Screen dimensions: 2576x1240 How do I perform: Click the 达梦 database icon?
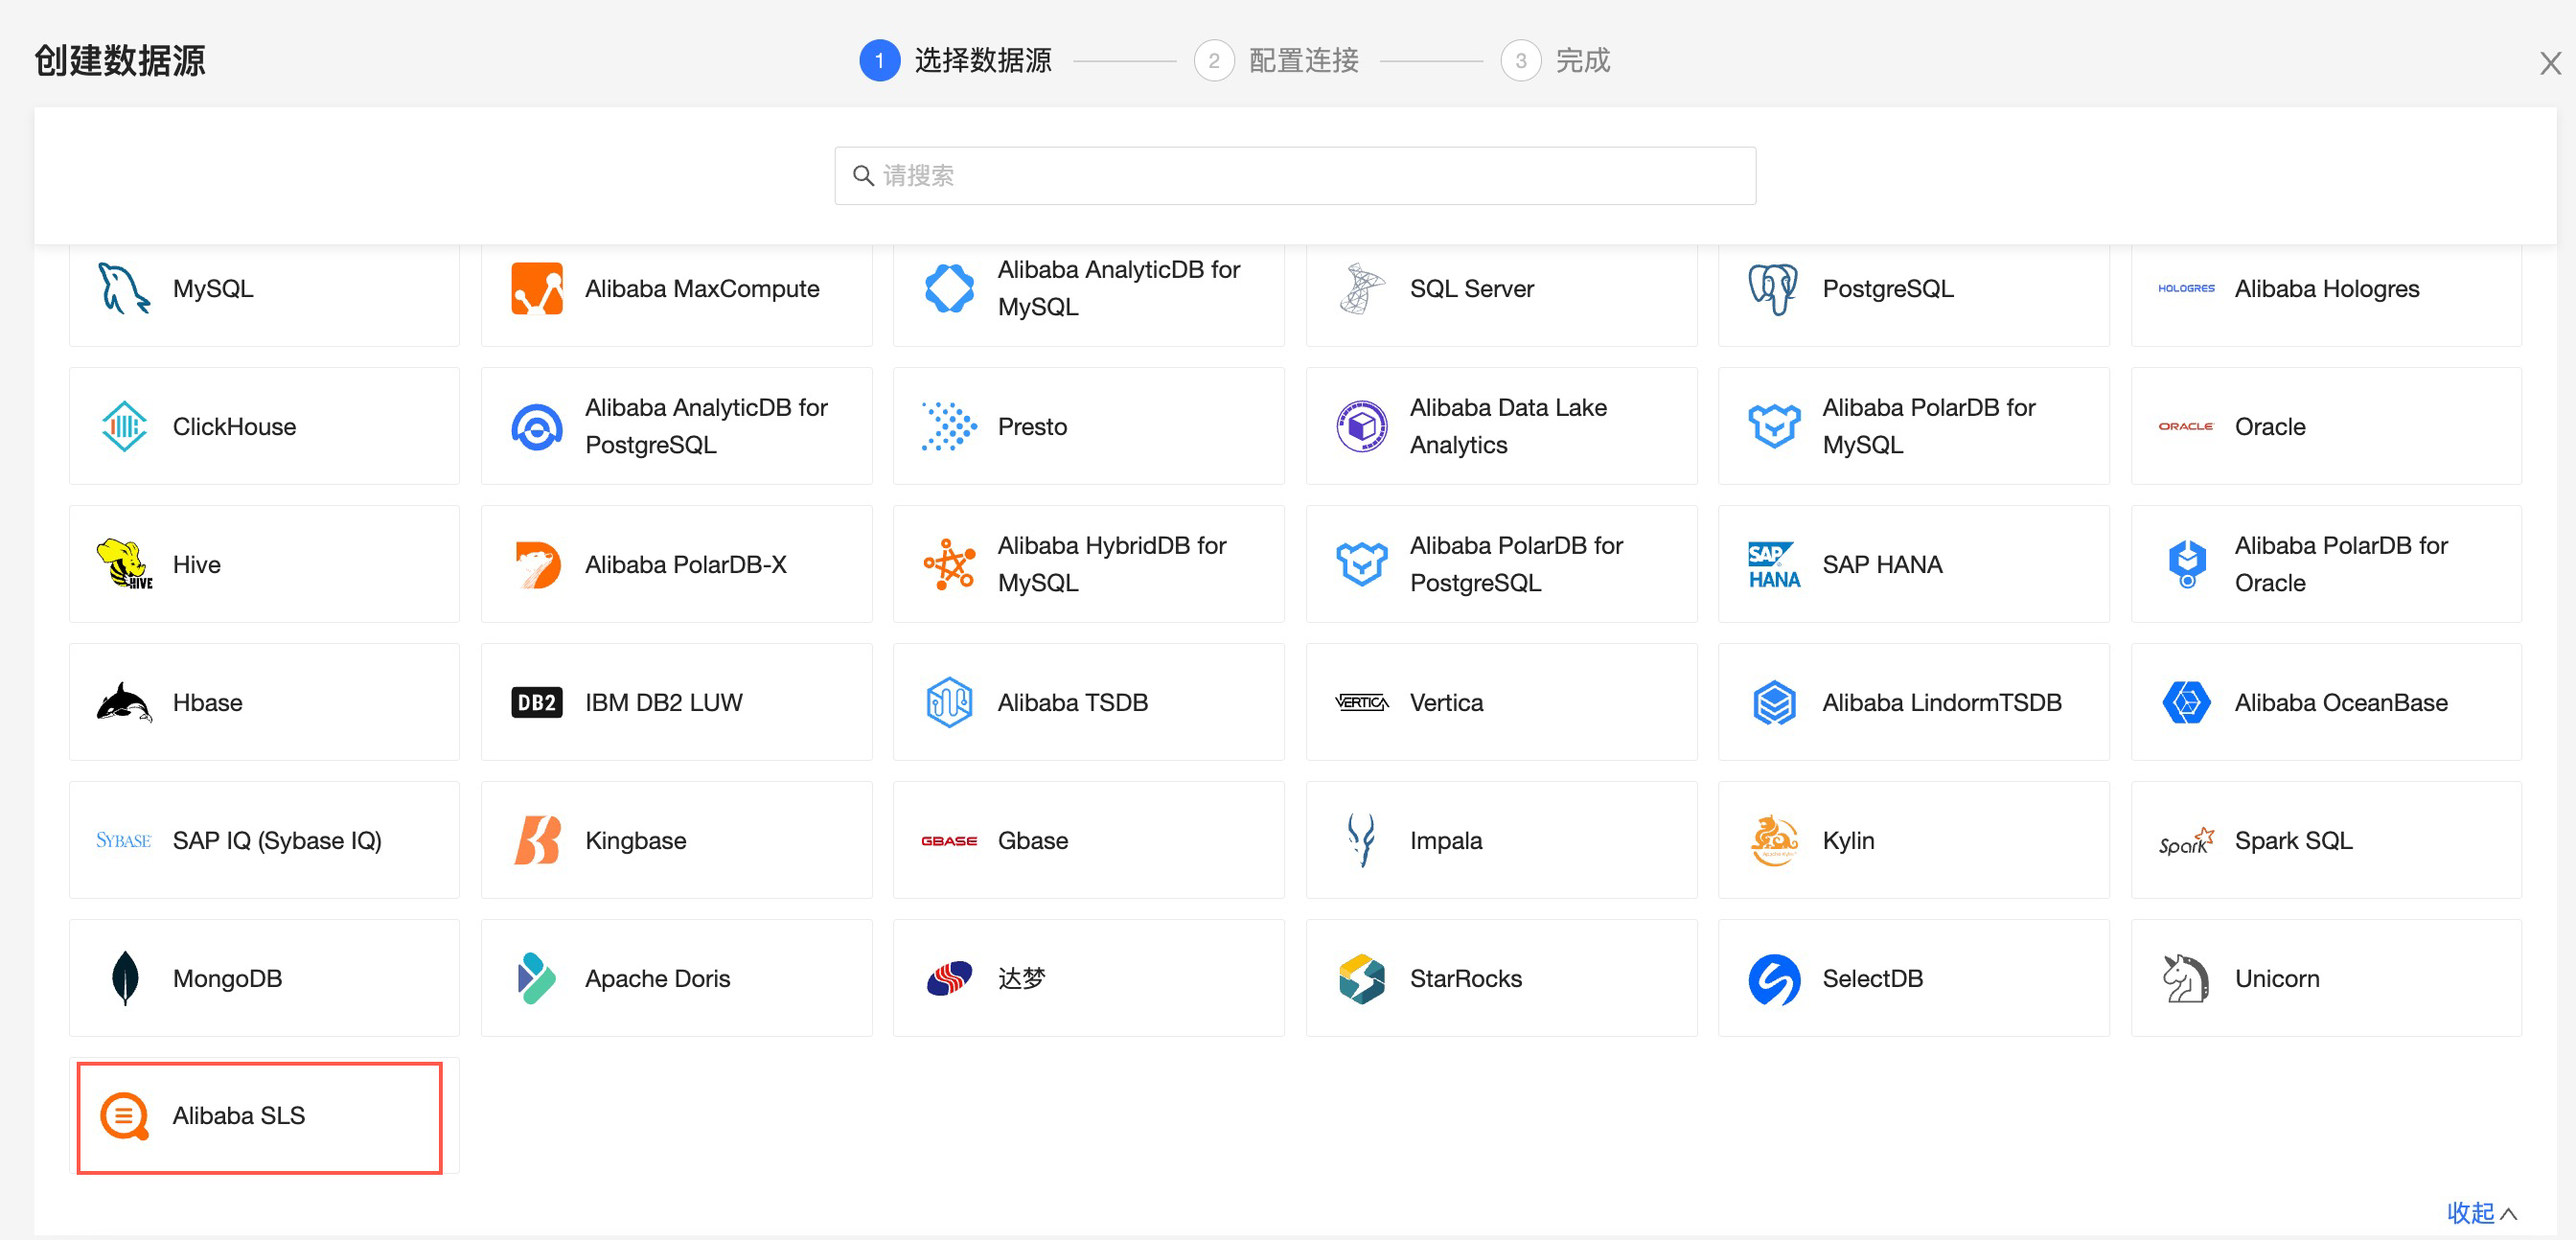(x=949, y=978)
